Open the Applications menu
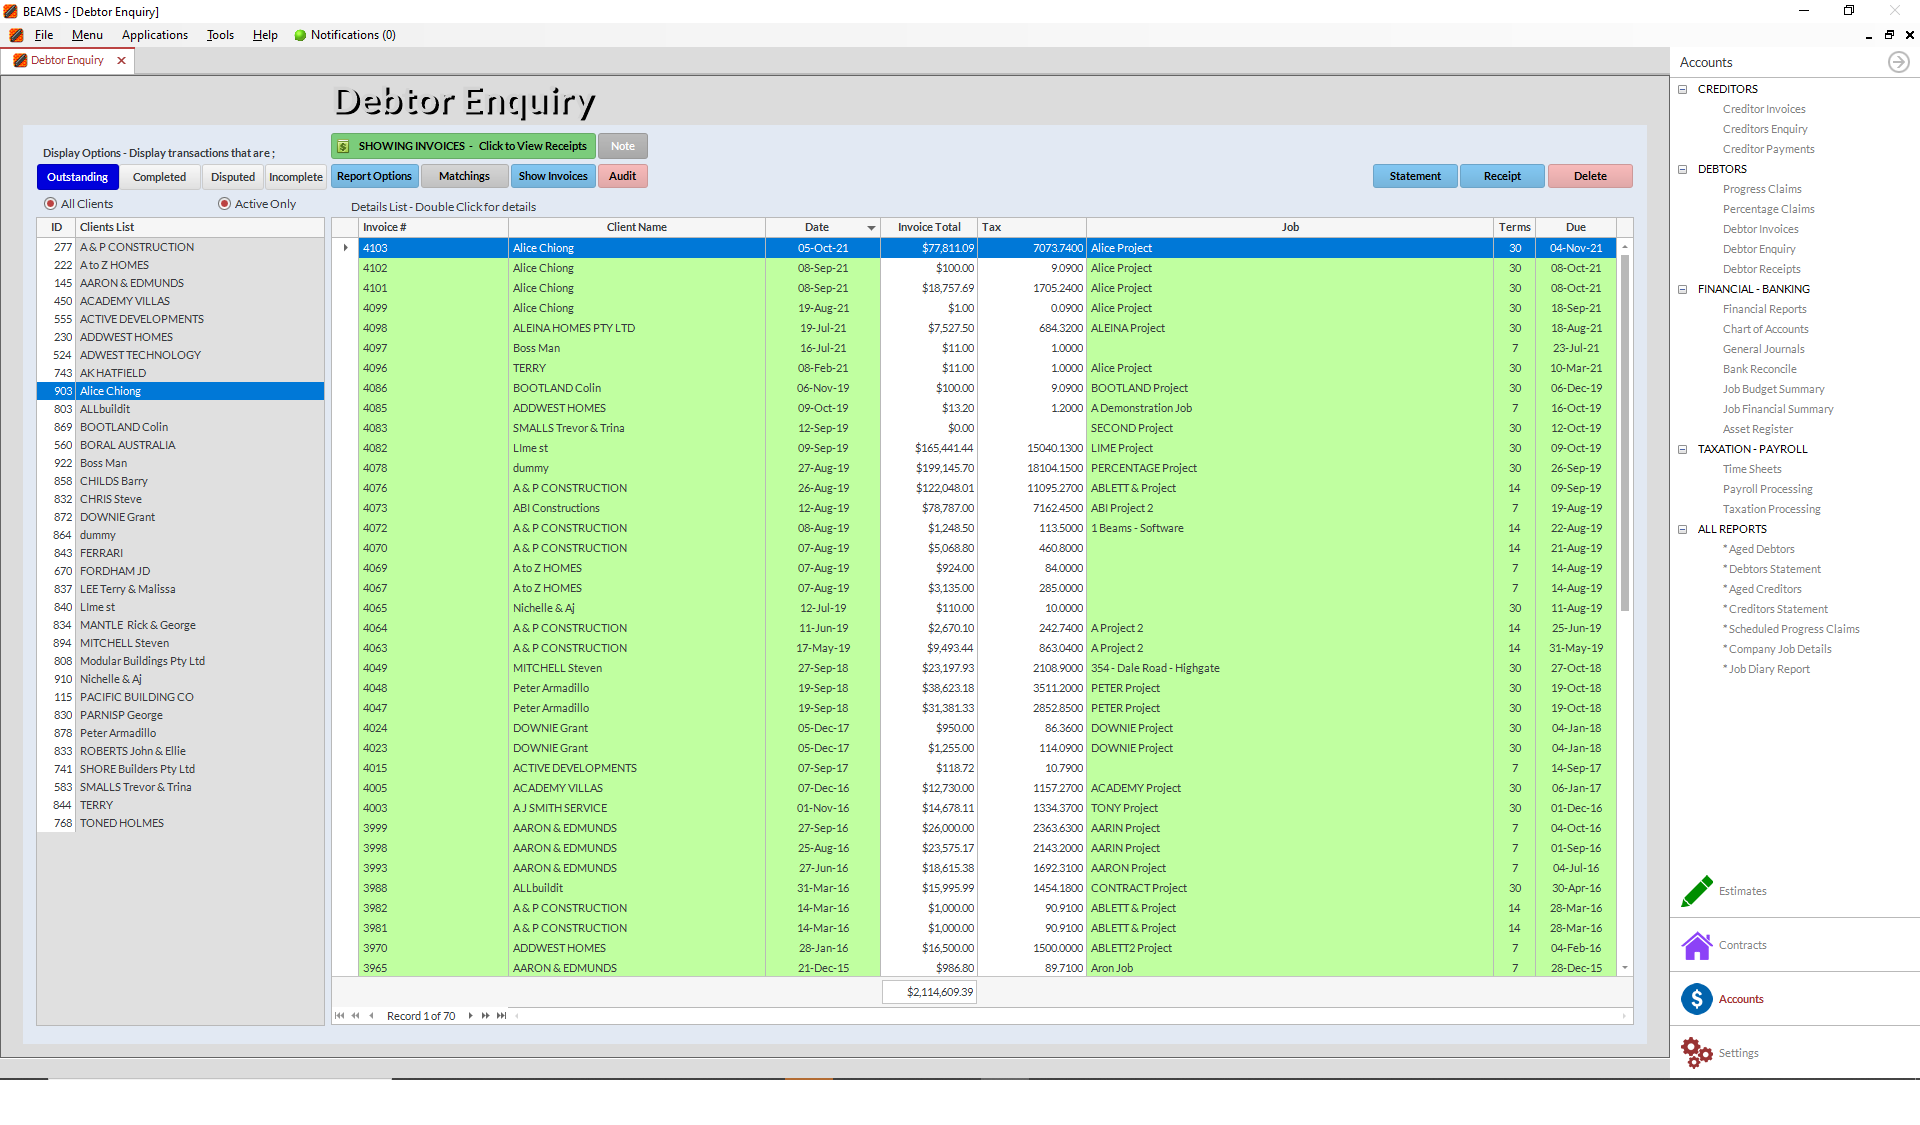 pos(154,34)
